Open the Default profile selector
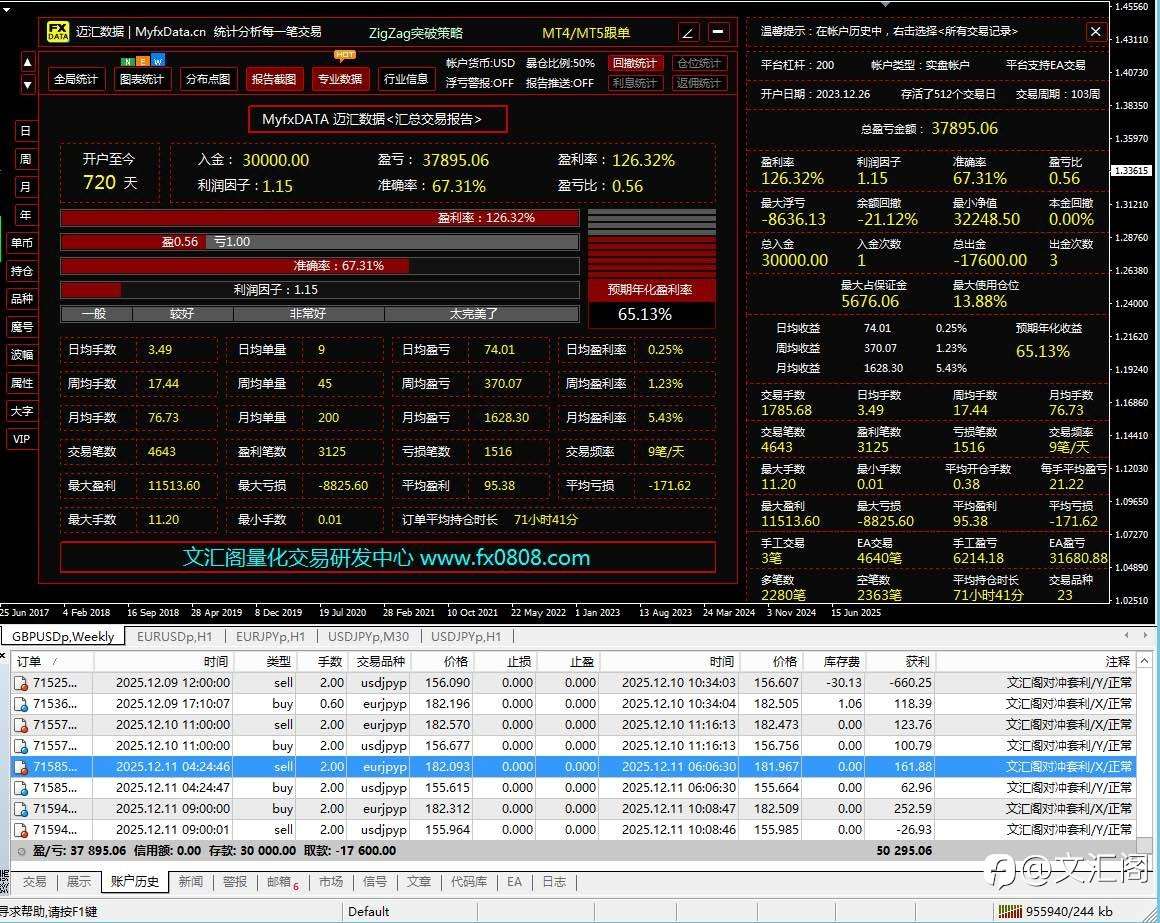 pyautogui.click(x=371, y=911)
